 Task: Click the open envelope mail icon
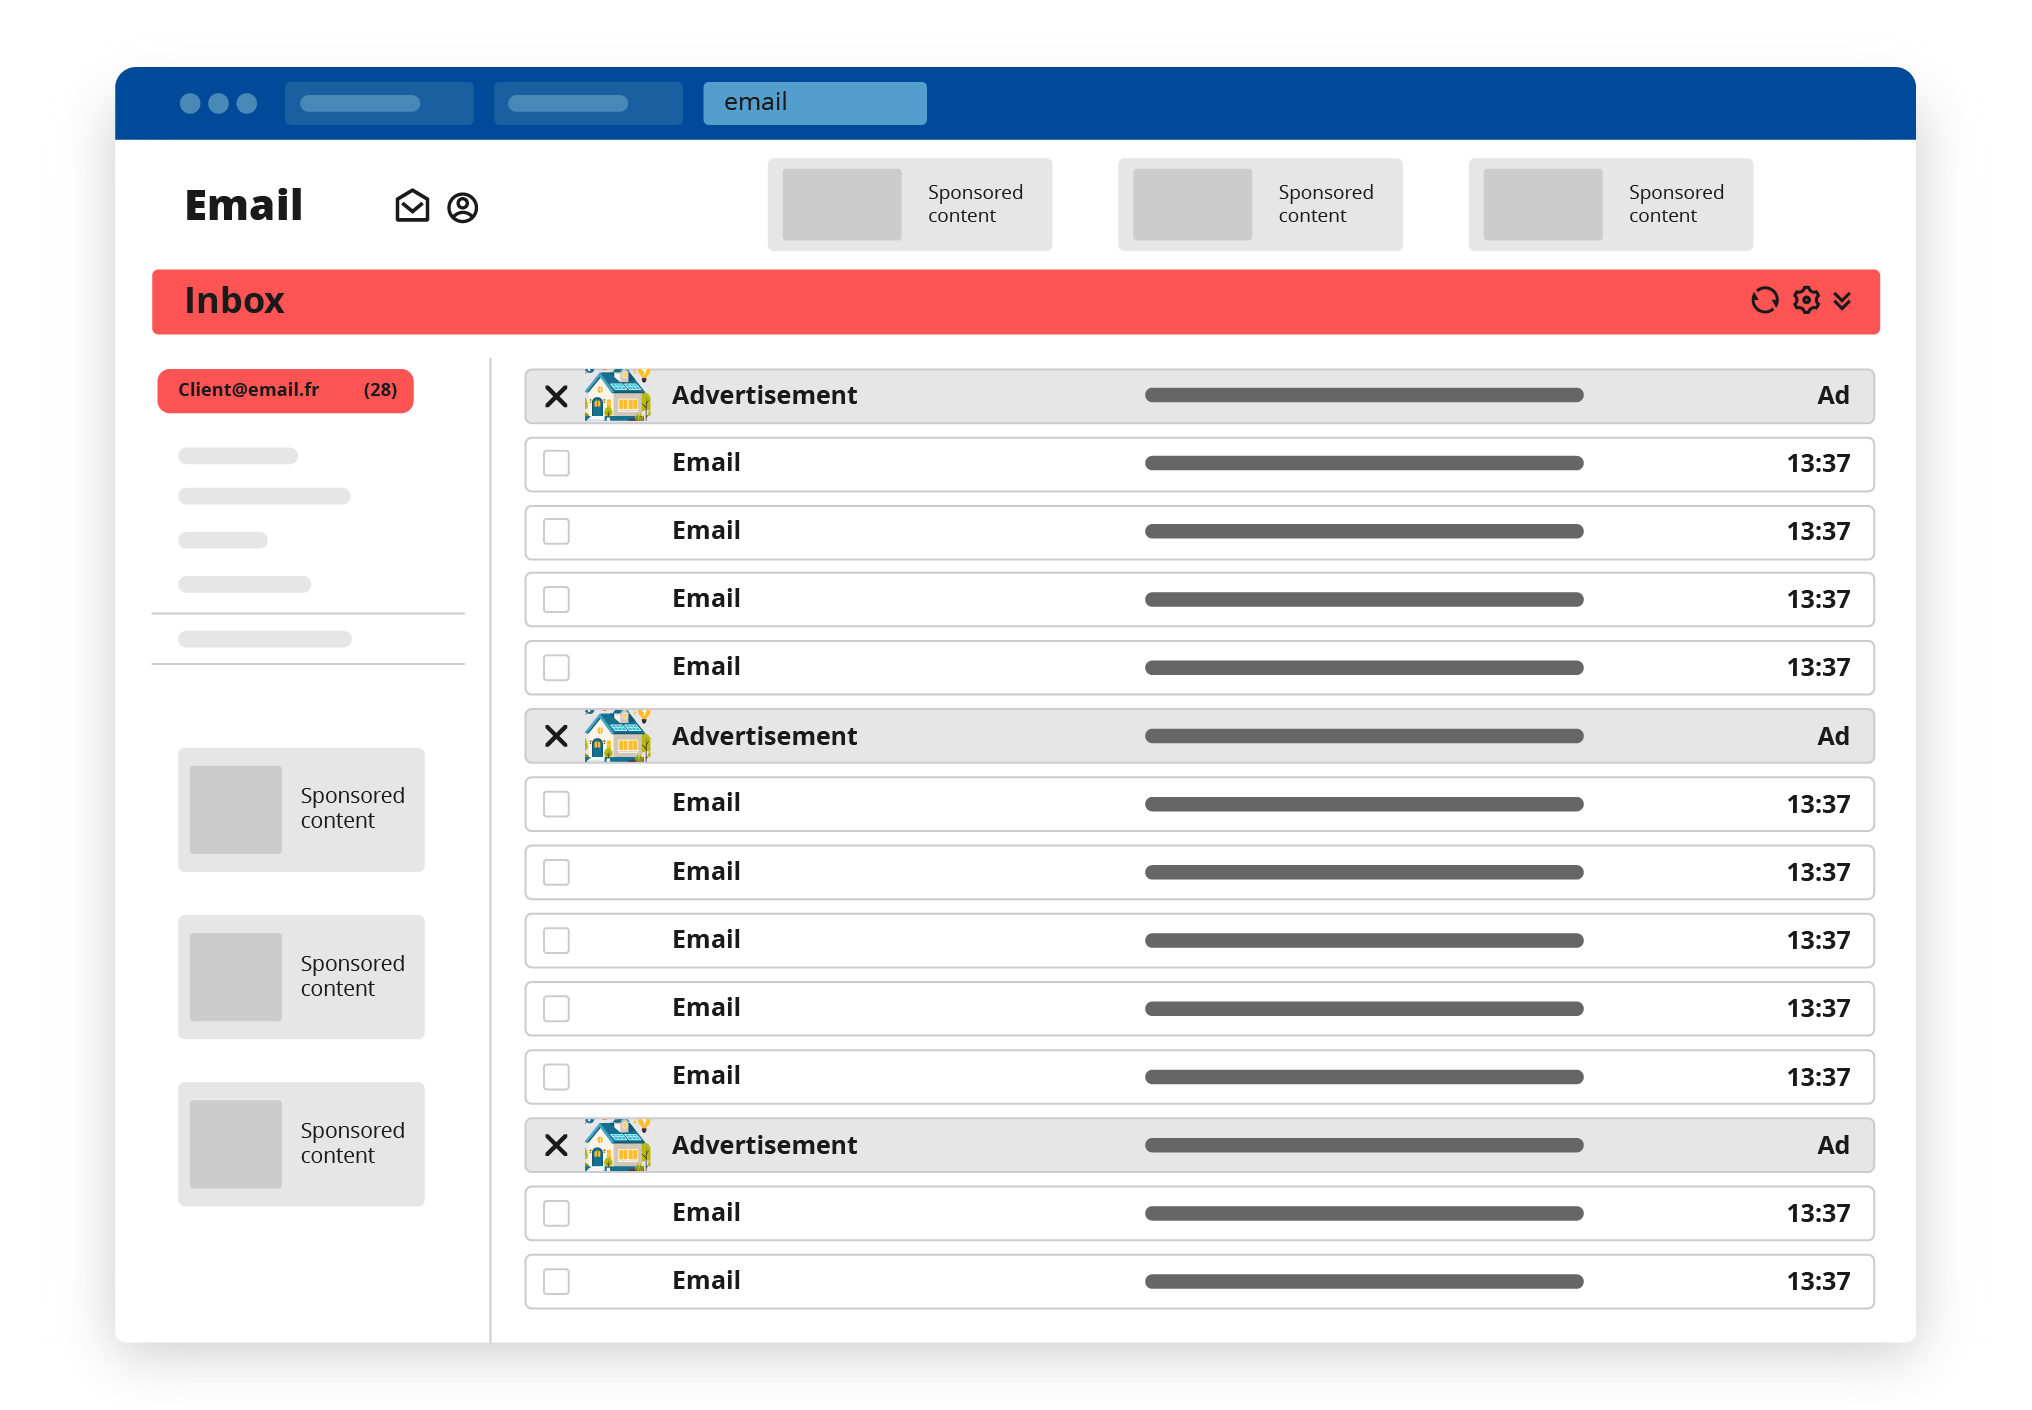(412, 206)
